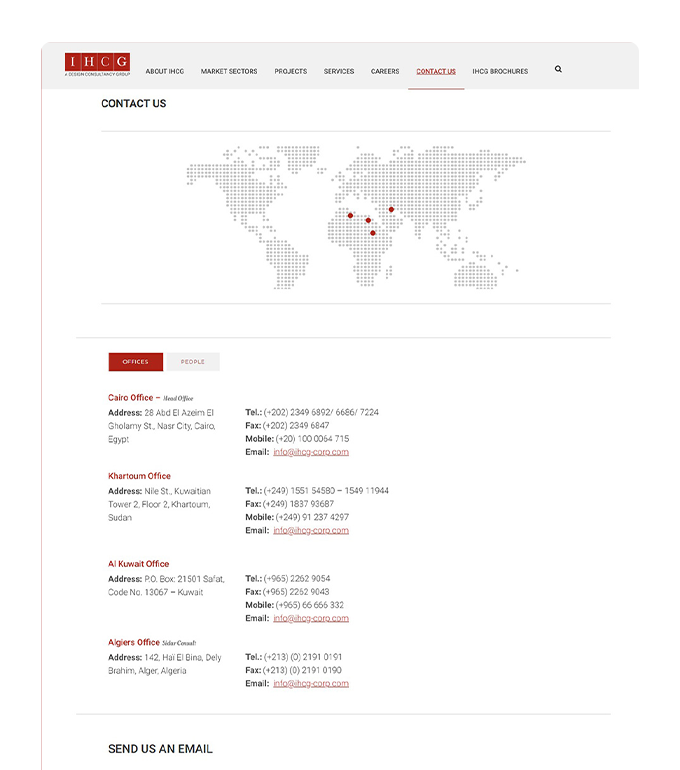This screenshot has height=770, width=680.
Task: Click the Khartoum red dot on map
Action: (373, 233)
